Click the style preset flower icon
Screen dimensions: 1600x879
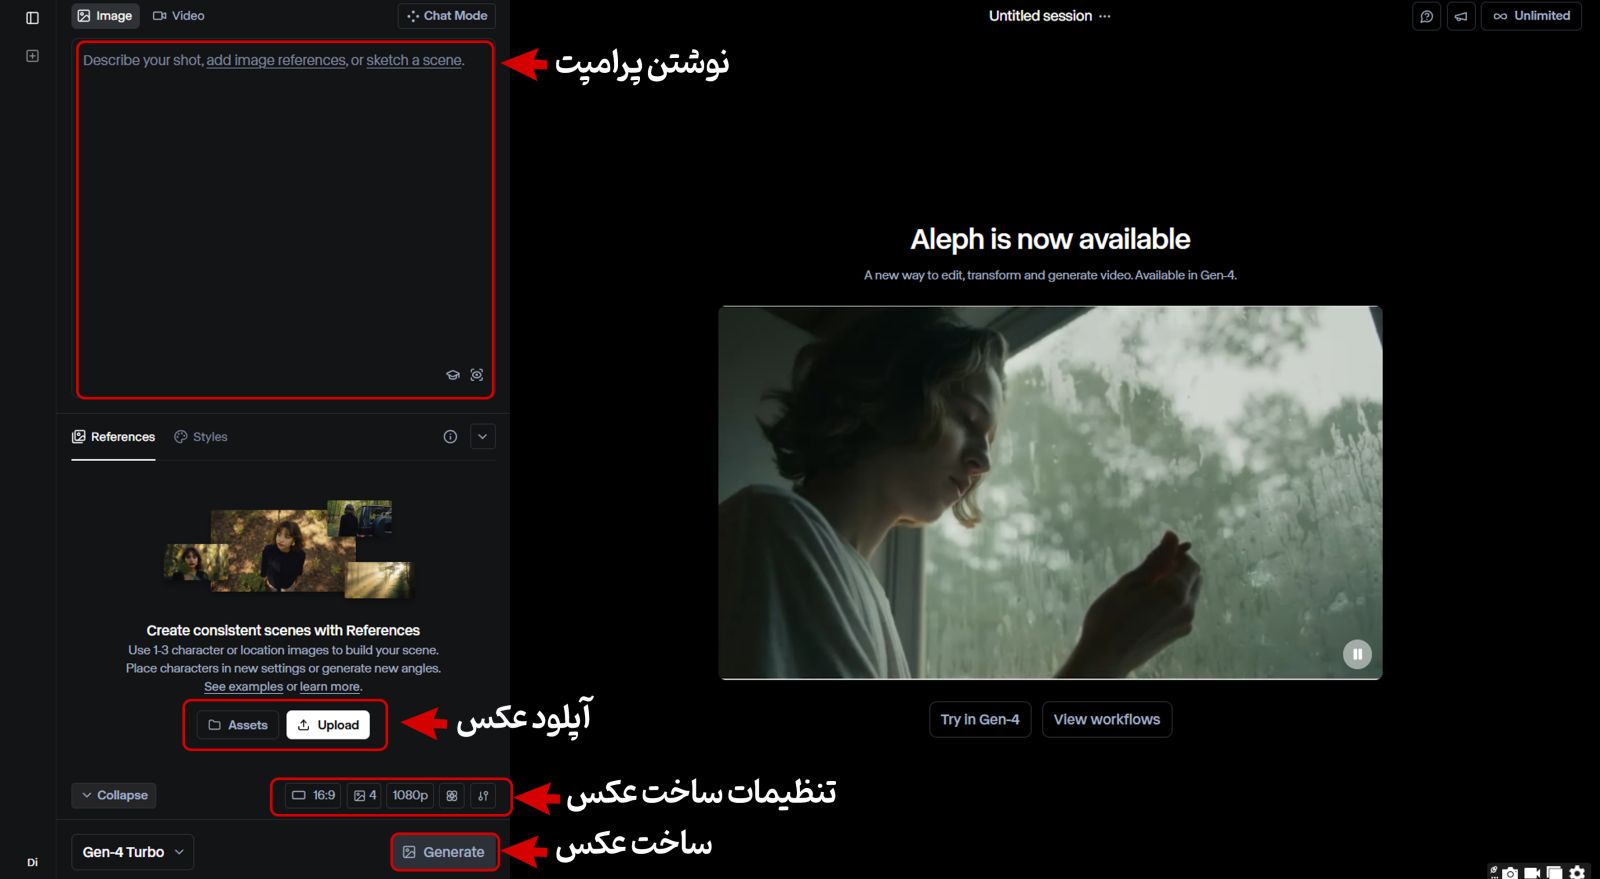(x=452, y=796)
